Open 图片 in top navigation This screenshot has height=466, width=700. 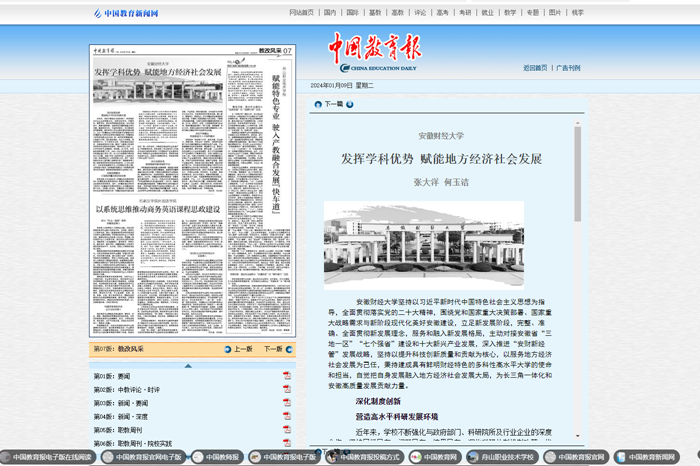click(x=555, y=12)
